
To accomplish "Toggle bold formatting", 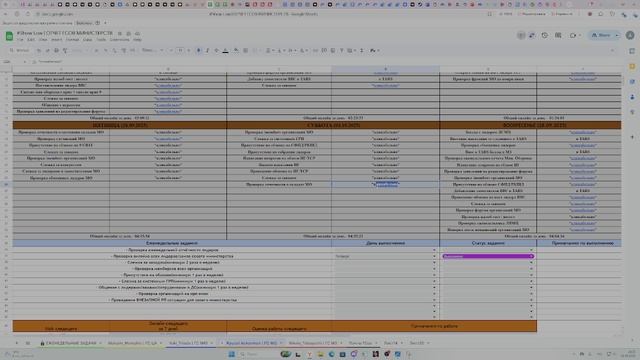I will (199, 51).
